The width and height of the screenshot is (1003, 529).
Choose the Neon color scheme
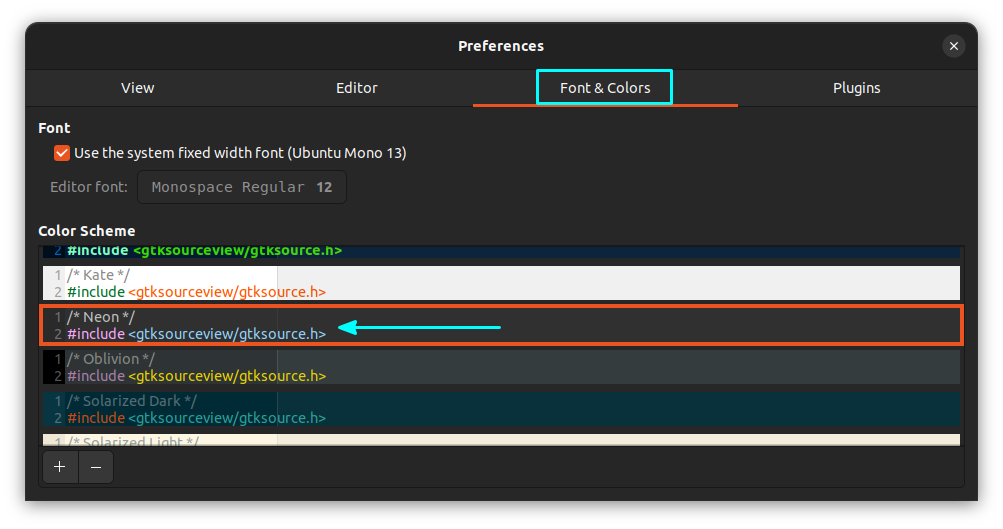pos(500,325)
